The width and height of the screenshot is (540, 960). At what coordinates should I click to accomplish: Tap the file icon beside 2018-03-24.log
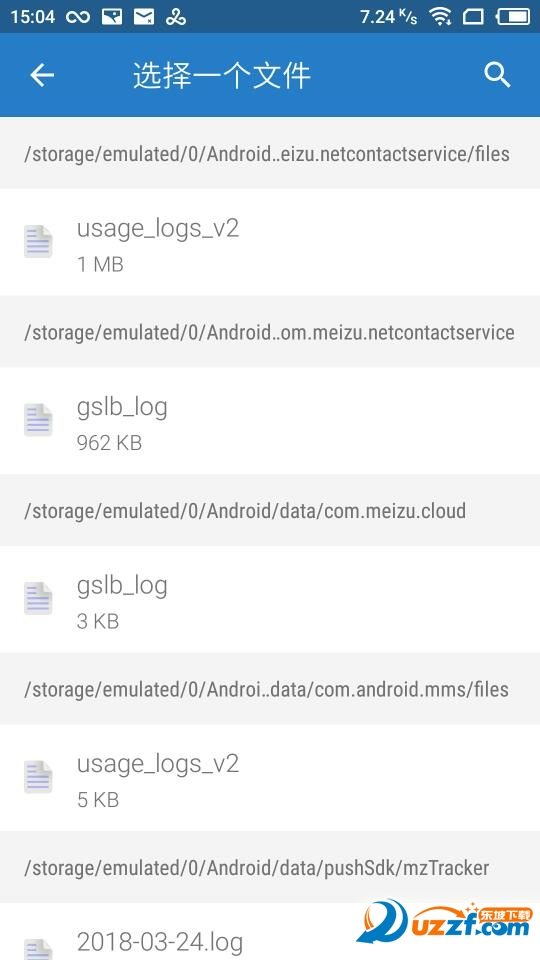click(38, 949)
